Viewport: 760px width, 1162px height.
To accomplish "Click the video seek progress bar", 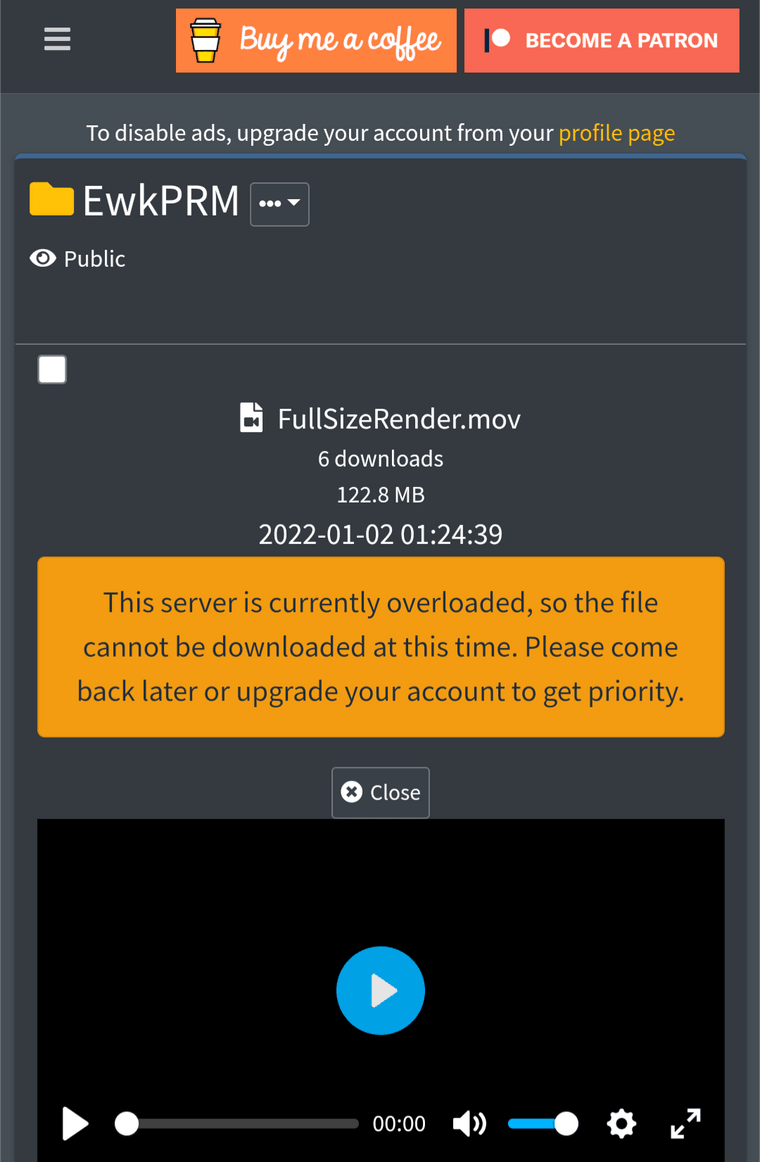I will pos(237,1123).
